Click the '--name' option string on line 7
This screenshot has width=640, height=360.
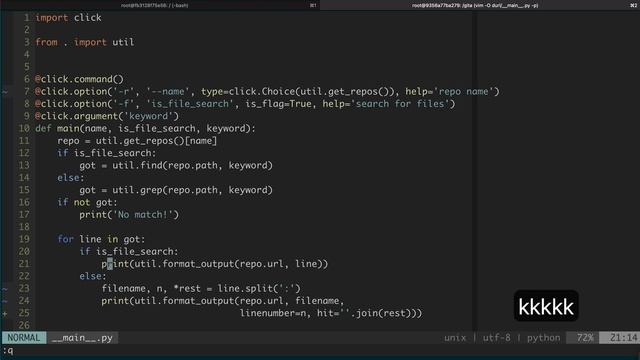click(168, 91)
